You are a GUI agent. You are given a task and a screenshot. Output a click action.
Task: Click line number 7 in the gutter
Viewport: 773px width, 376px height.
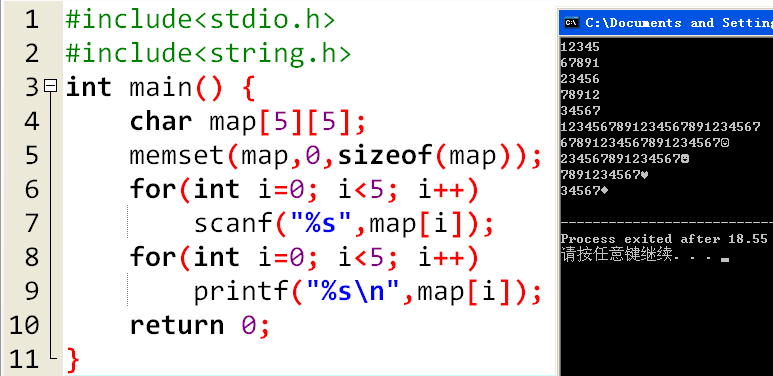[32, 224]
